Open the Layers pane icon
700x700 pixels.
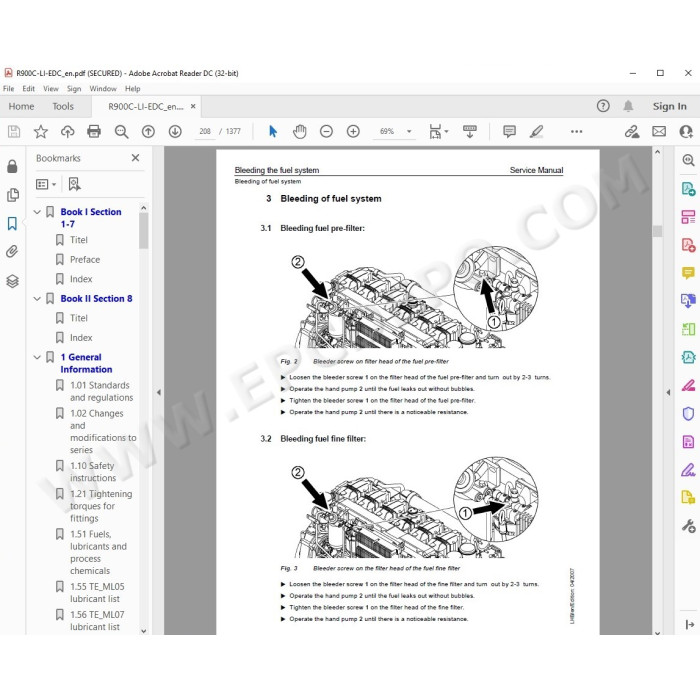[x=12, y=281]
